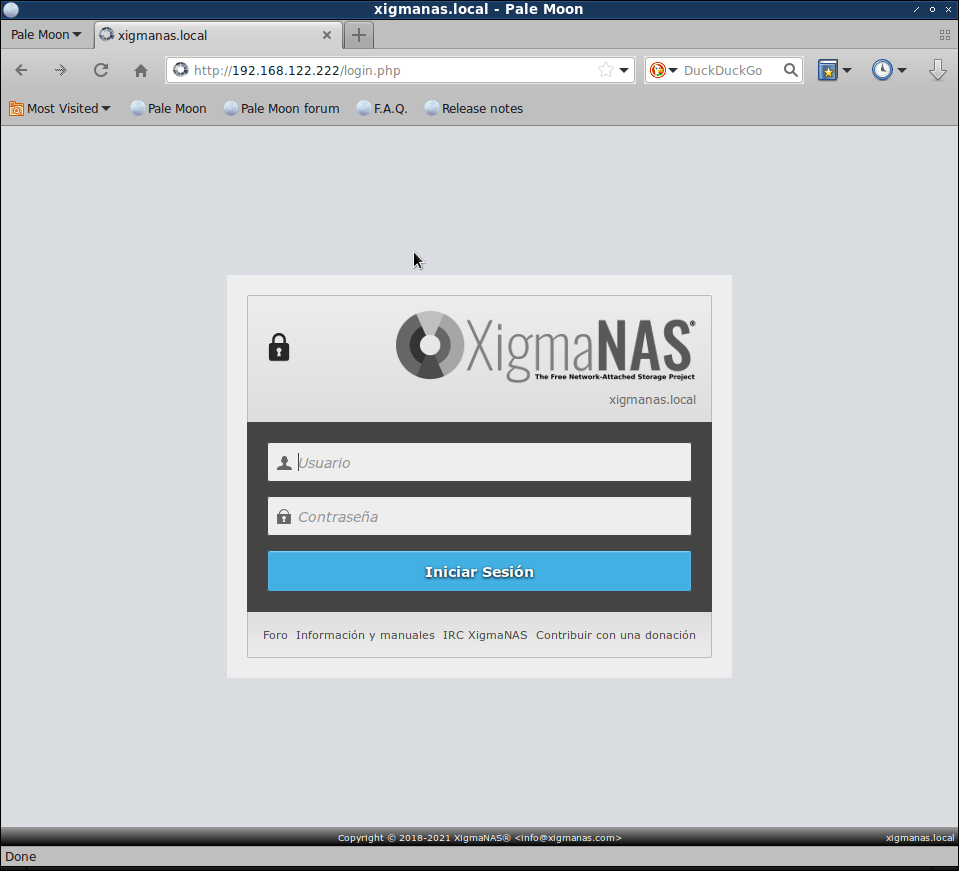Open the F.A.Q. bookmark

click(x=382, y=108)
